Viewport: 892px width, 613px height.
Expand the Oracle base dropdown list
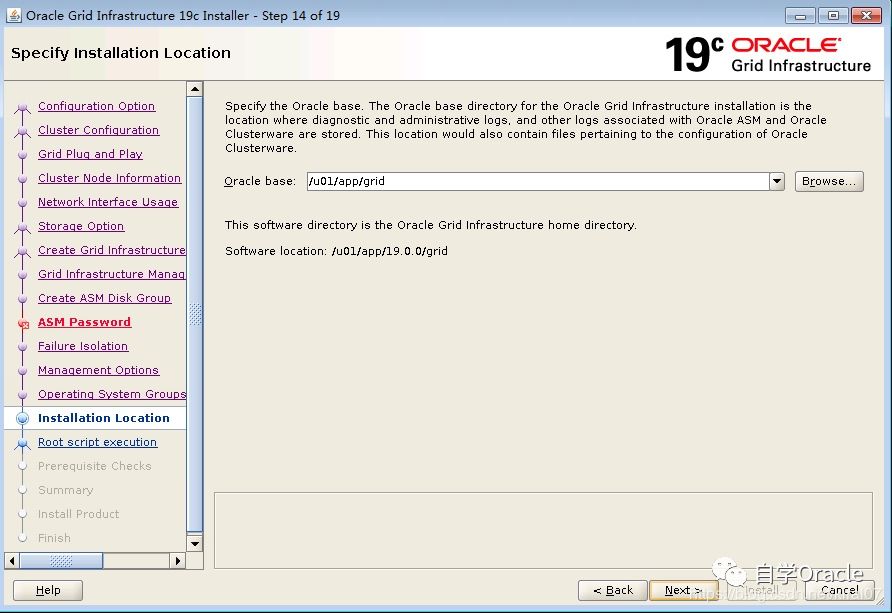777,181
